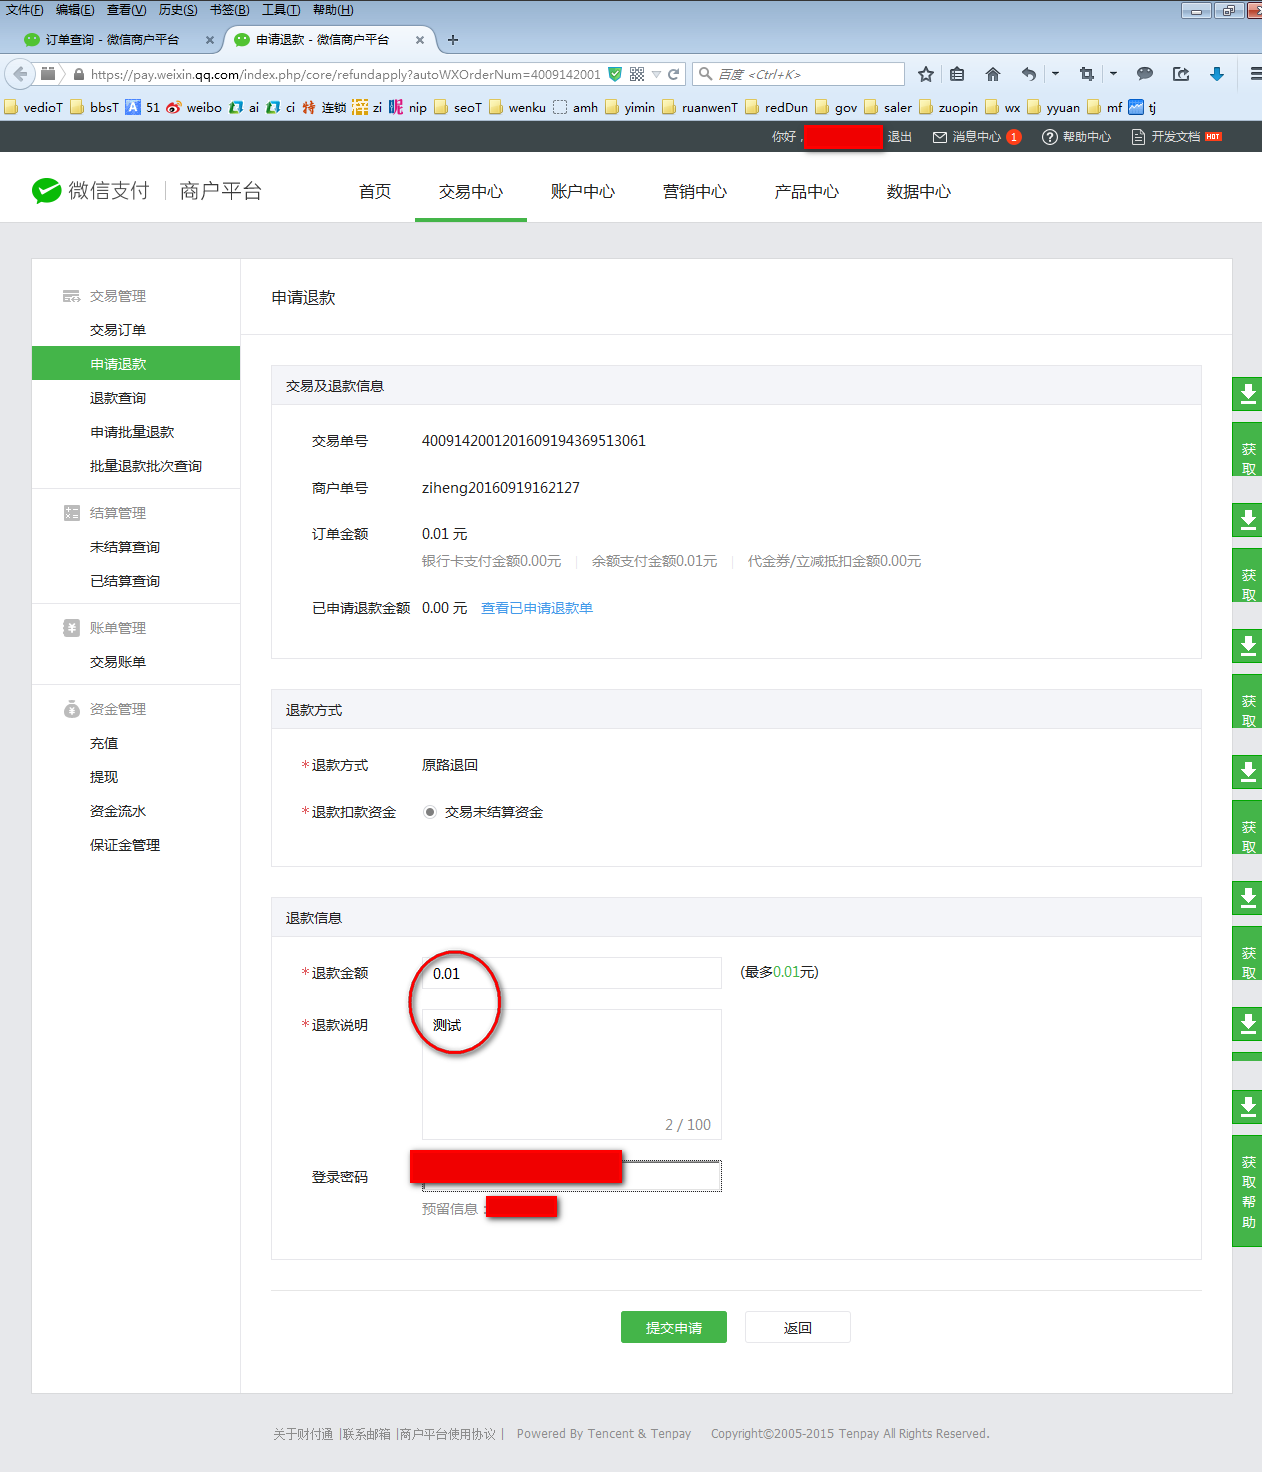Image resolution: width=1262 pixels, height=1472 pixels.
Task: Click the site security padlock icon
Action: coord(78,74)
